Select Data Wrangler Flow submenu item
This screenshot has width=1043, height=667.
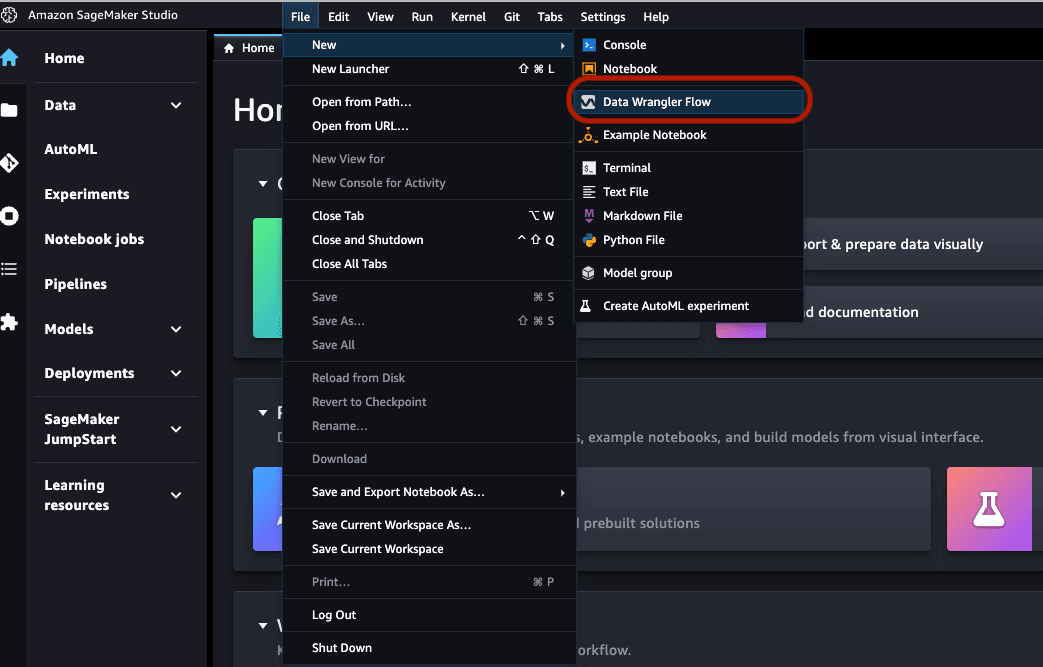pyautogui.click(x=688, y=102)
